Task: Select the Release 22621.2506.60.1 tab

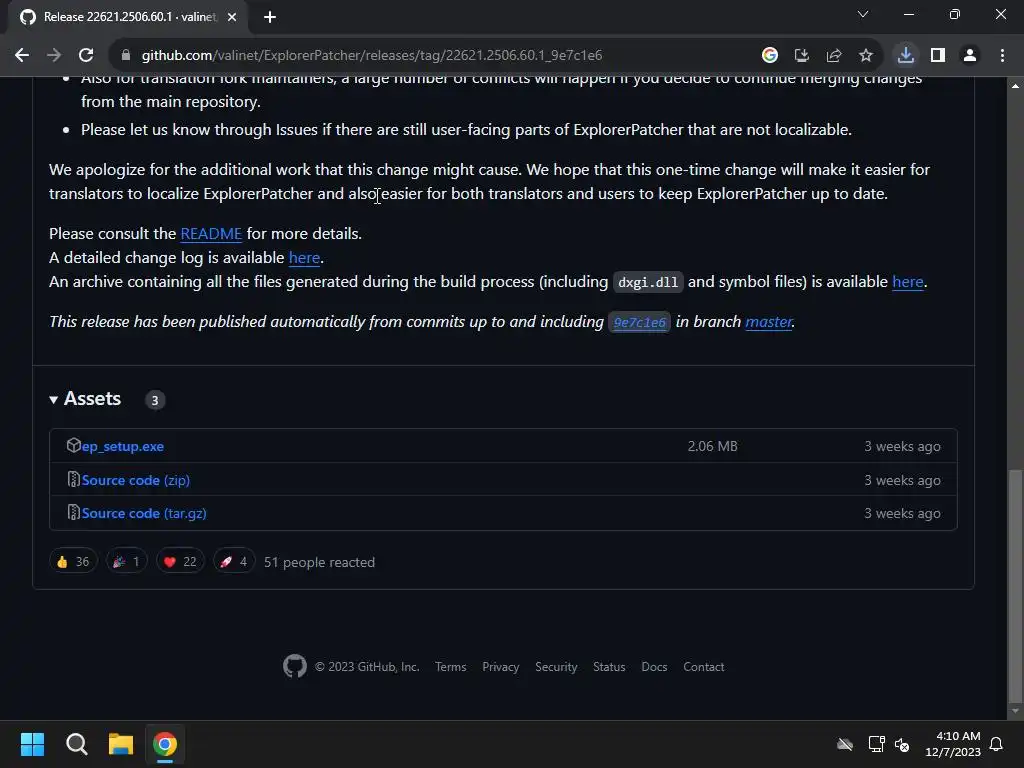Action: coord(129,17)
